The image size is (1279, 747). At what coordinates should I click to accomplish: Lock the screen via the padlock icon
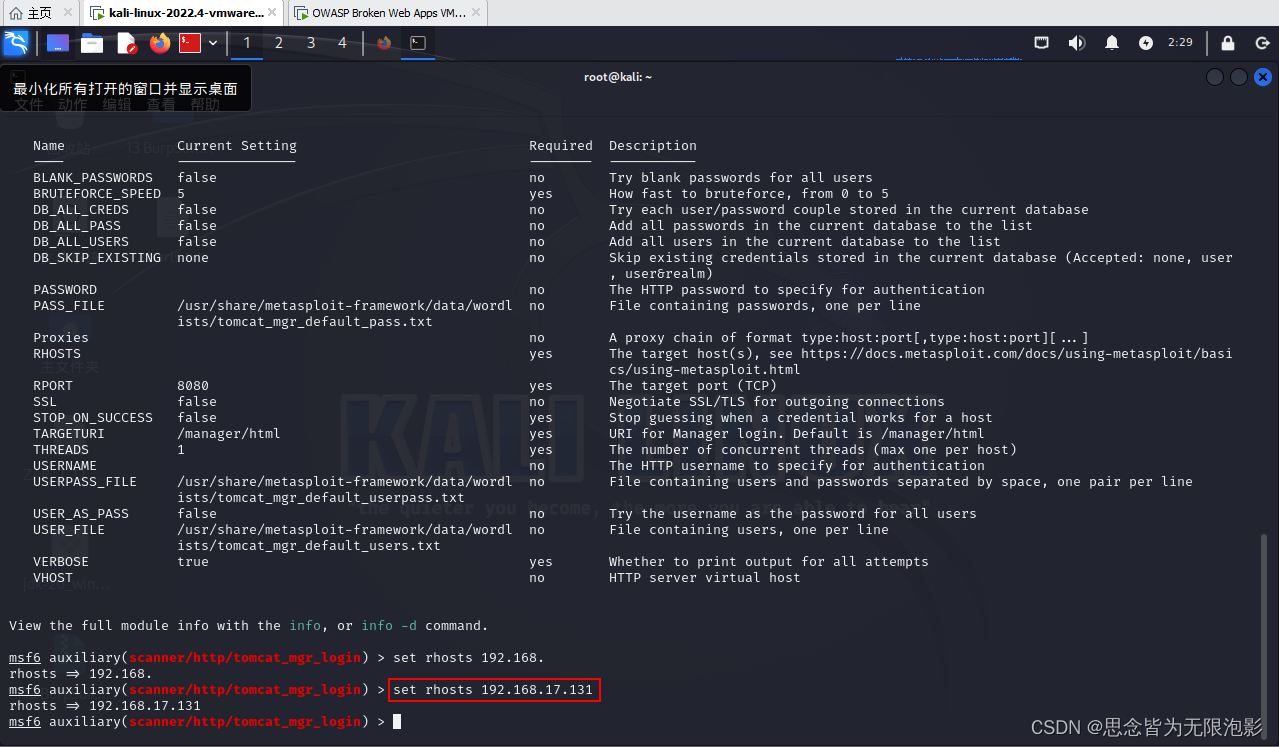point(1227,42)
